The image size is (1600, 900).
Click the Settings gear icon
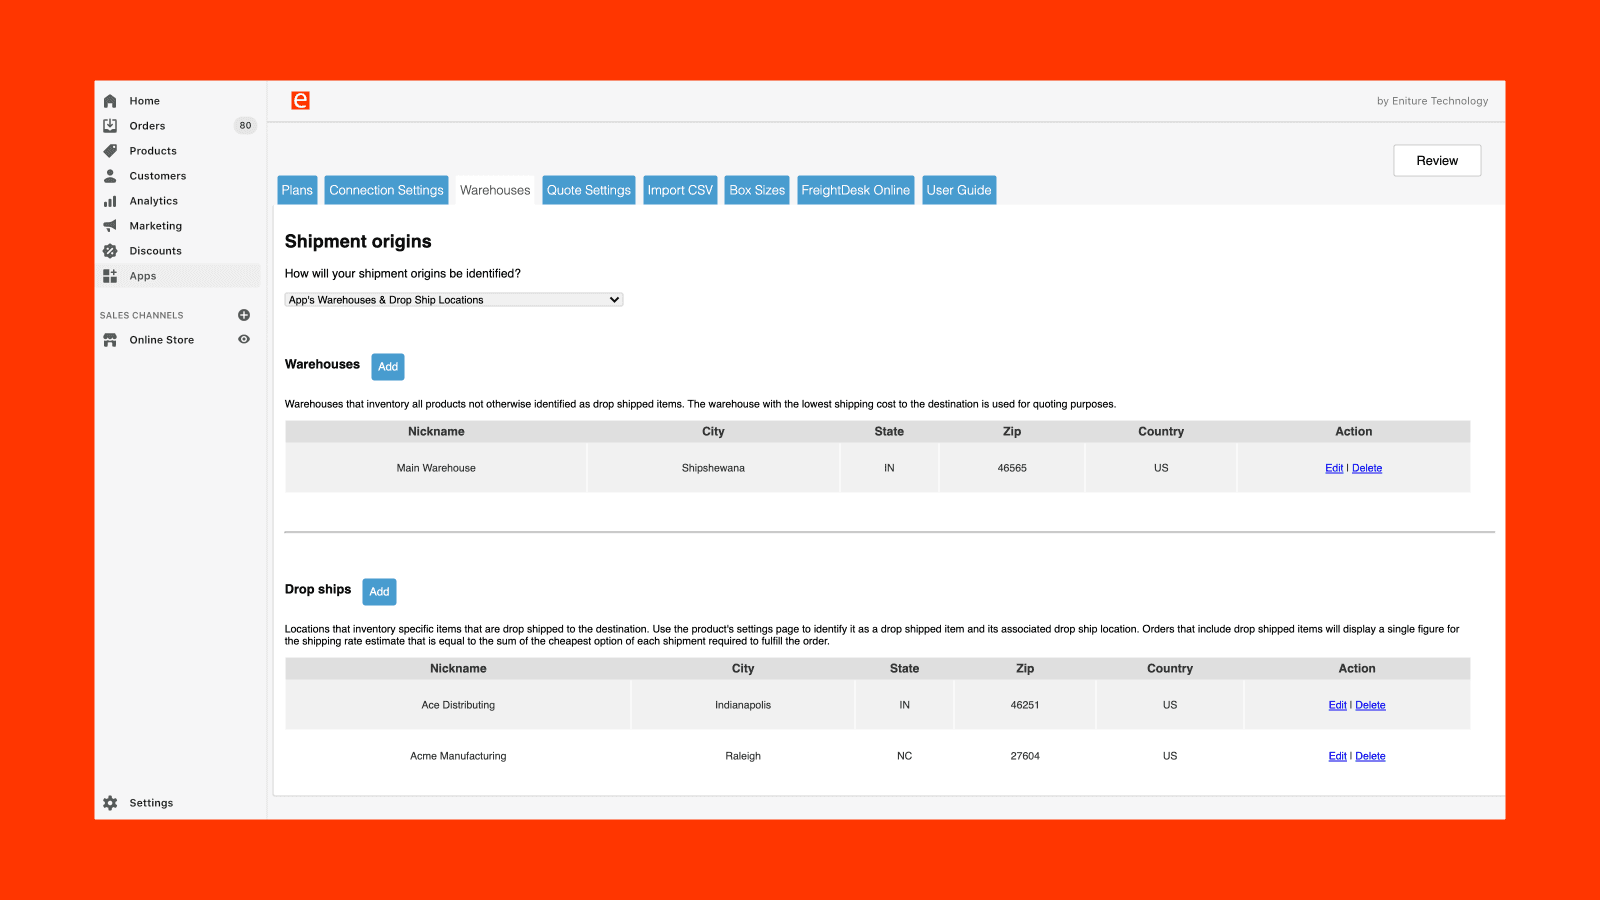pyautogui.click(x=110, y=803)
